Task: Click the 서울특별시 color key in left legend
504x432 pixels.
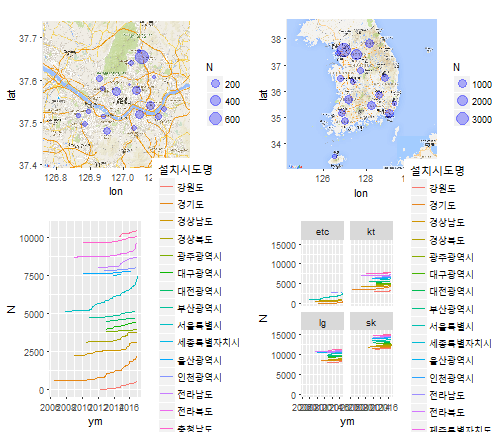Action: [x=167, y=325]
